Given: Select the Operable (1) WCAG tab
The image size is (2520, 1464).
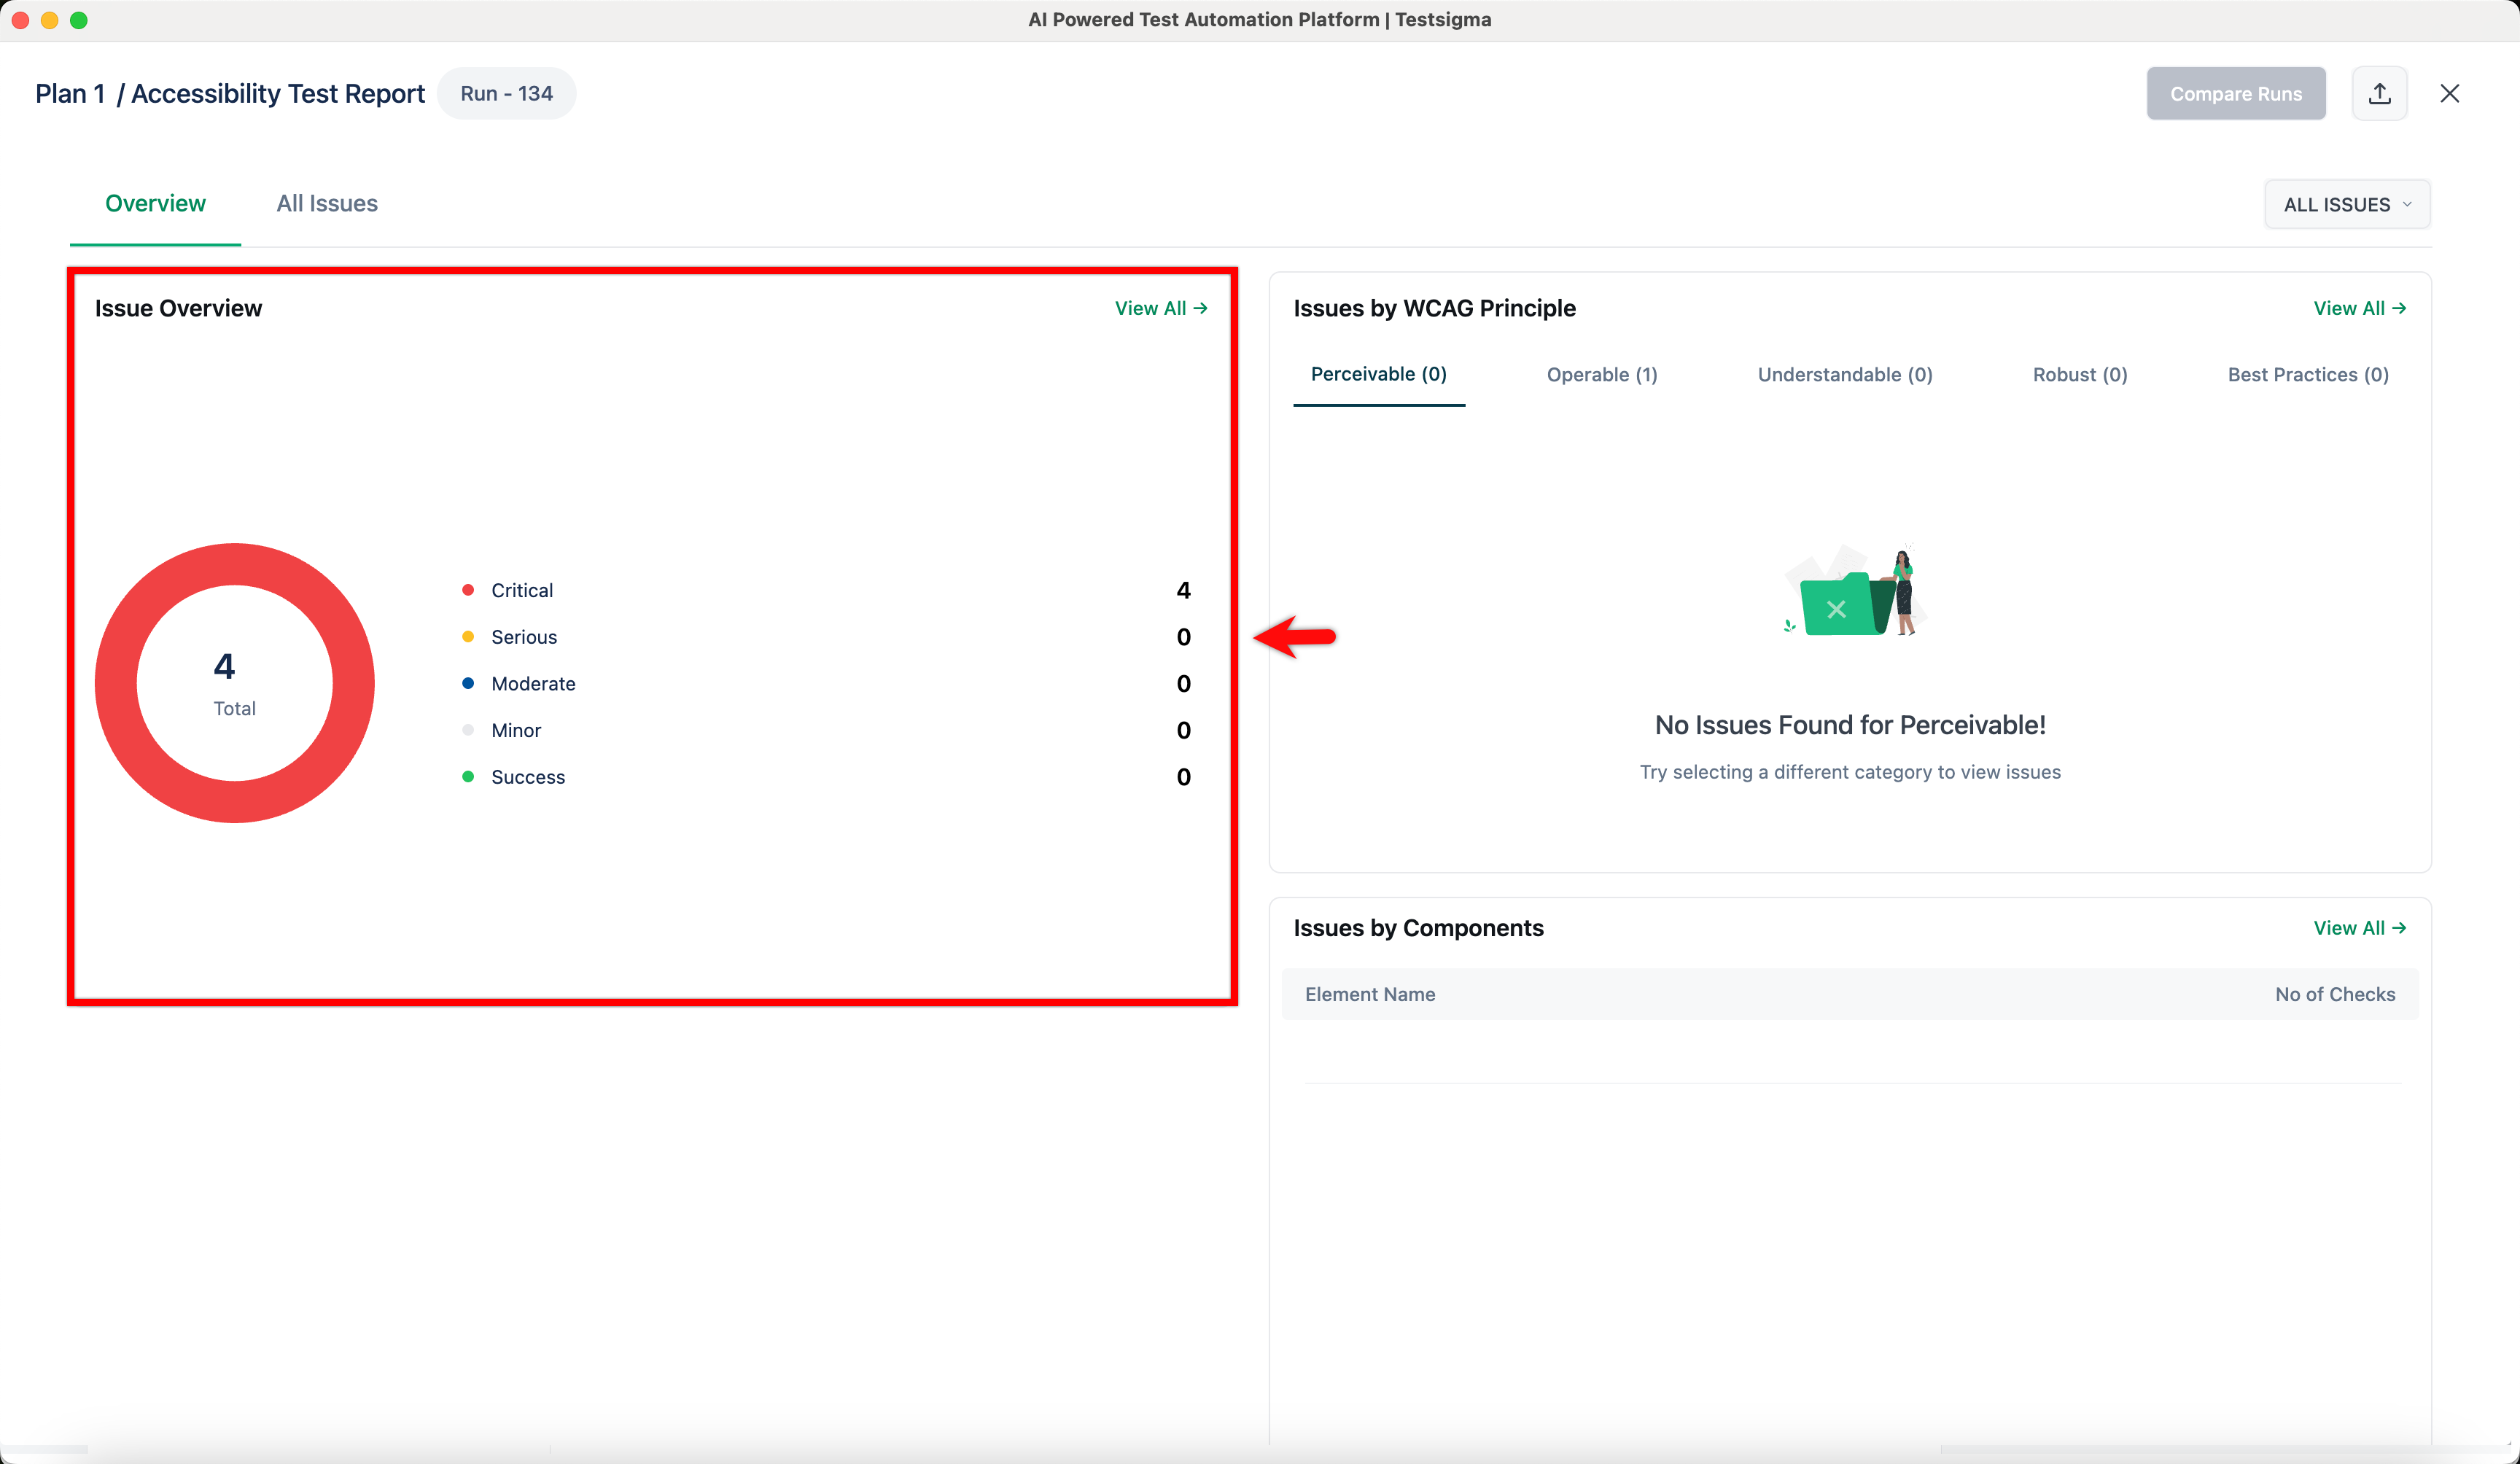Looking at the screenshot, I should tap(1601, 374).
